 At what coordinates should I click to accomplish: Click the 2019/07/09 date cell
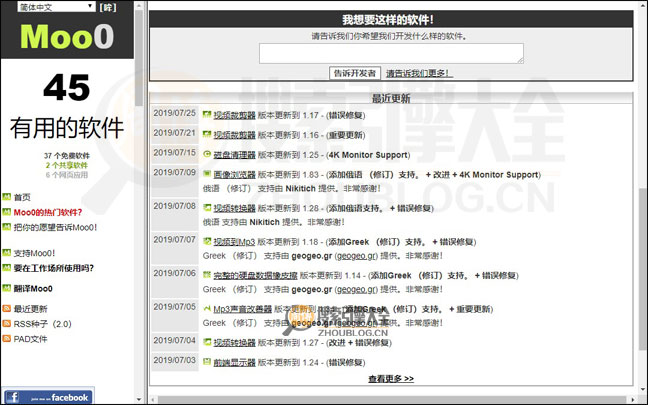point(175,181)
